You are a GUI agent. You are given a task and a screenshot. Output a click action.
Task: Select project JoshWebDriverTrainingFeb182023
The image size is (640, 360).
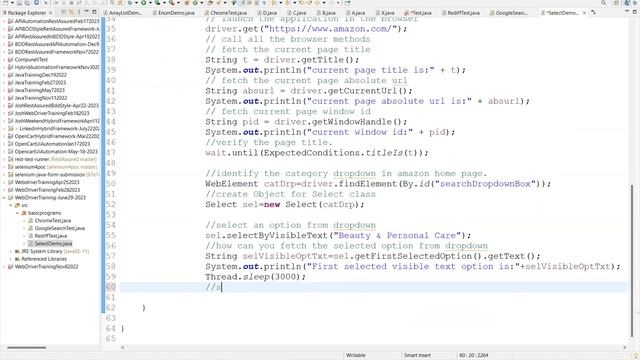tap(51, 113)
